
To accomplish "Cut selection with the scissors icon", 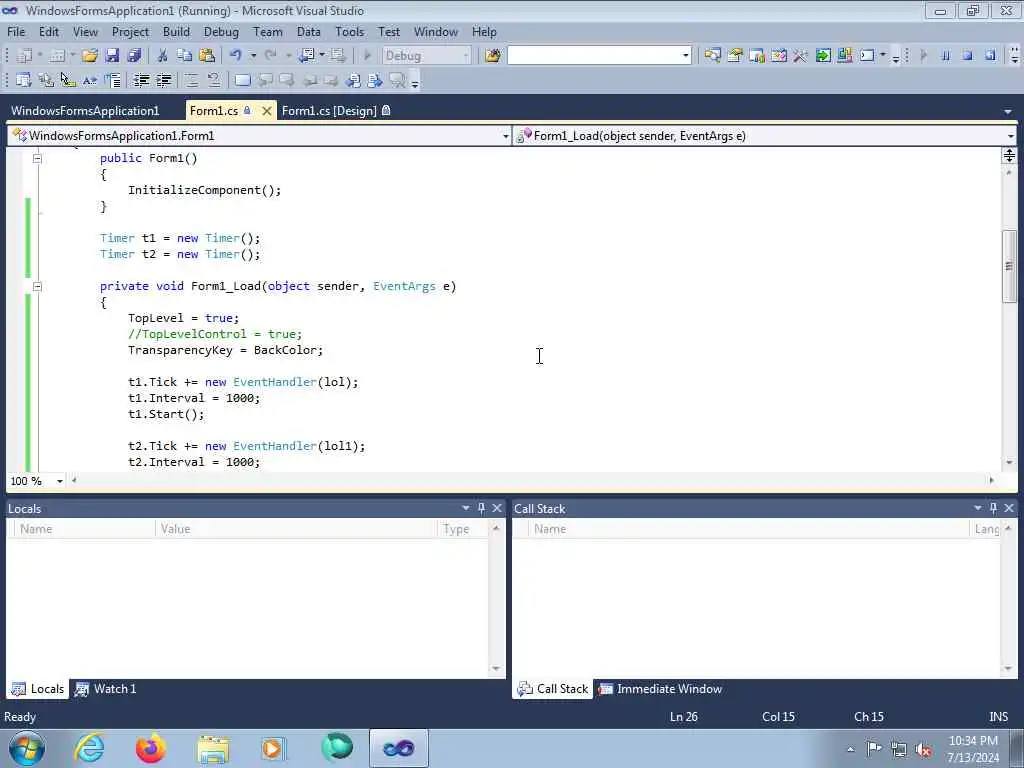I will click(x=162, y=56).
